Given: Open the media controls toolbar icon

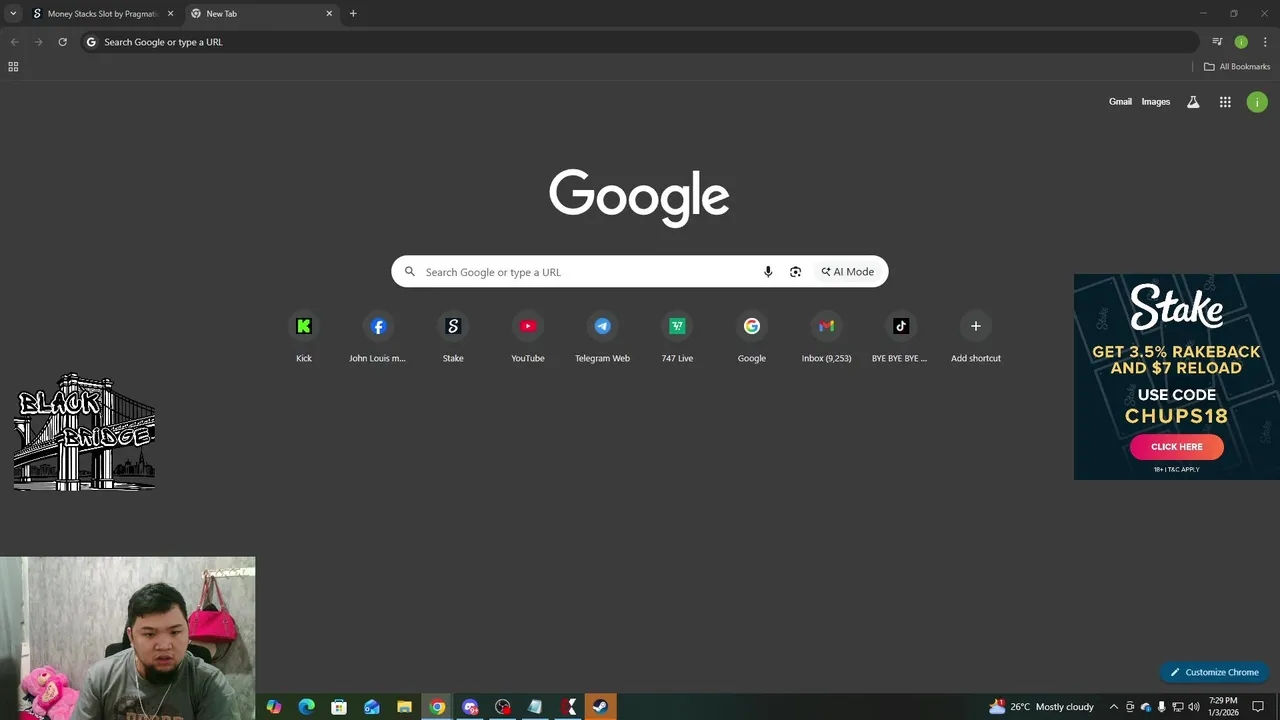Looking at the screenshot, I should point(1217,42).
